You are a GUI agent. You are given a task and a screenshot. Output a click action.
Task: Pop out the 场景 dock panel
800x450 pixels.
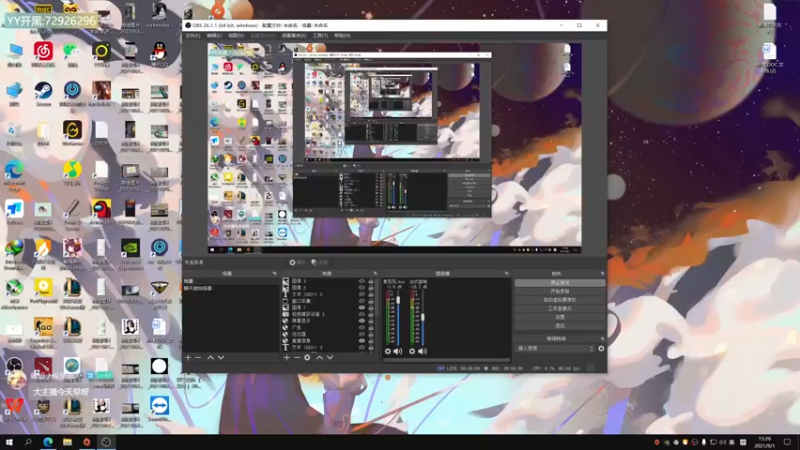click(x=274, y=274)
